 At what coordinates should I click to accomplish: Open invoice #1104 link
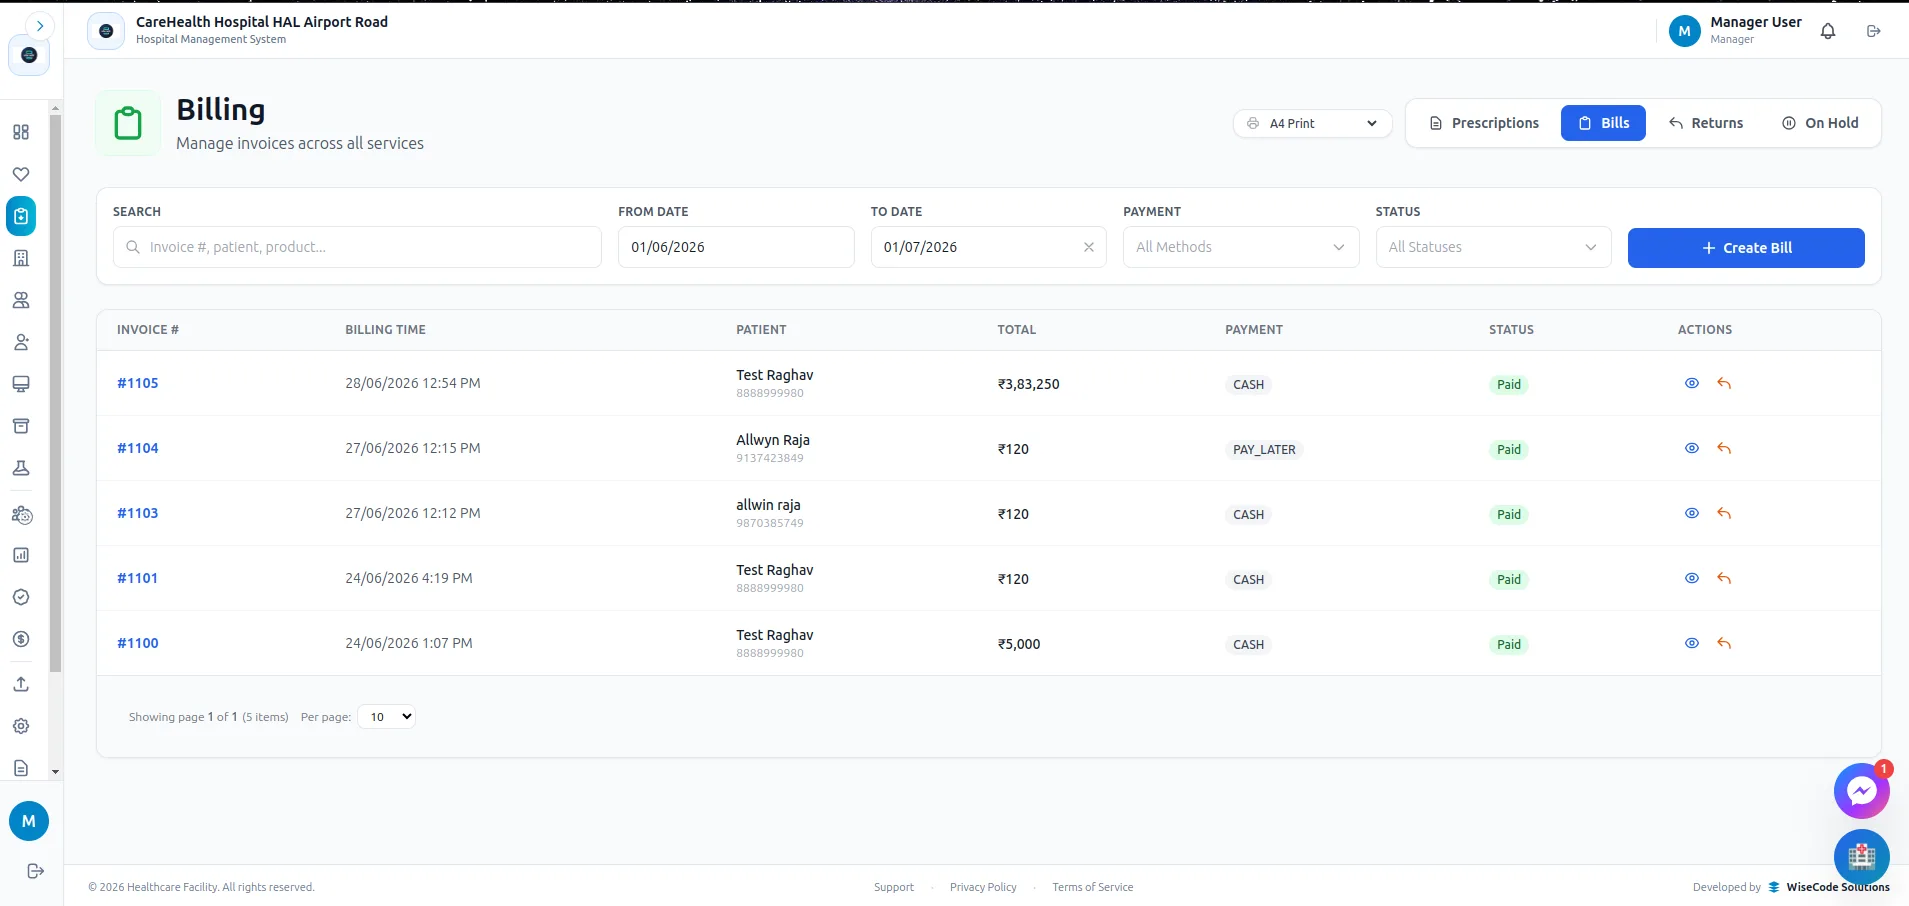138,448
